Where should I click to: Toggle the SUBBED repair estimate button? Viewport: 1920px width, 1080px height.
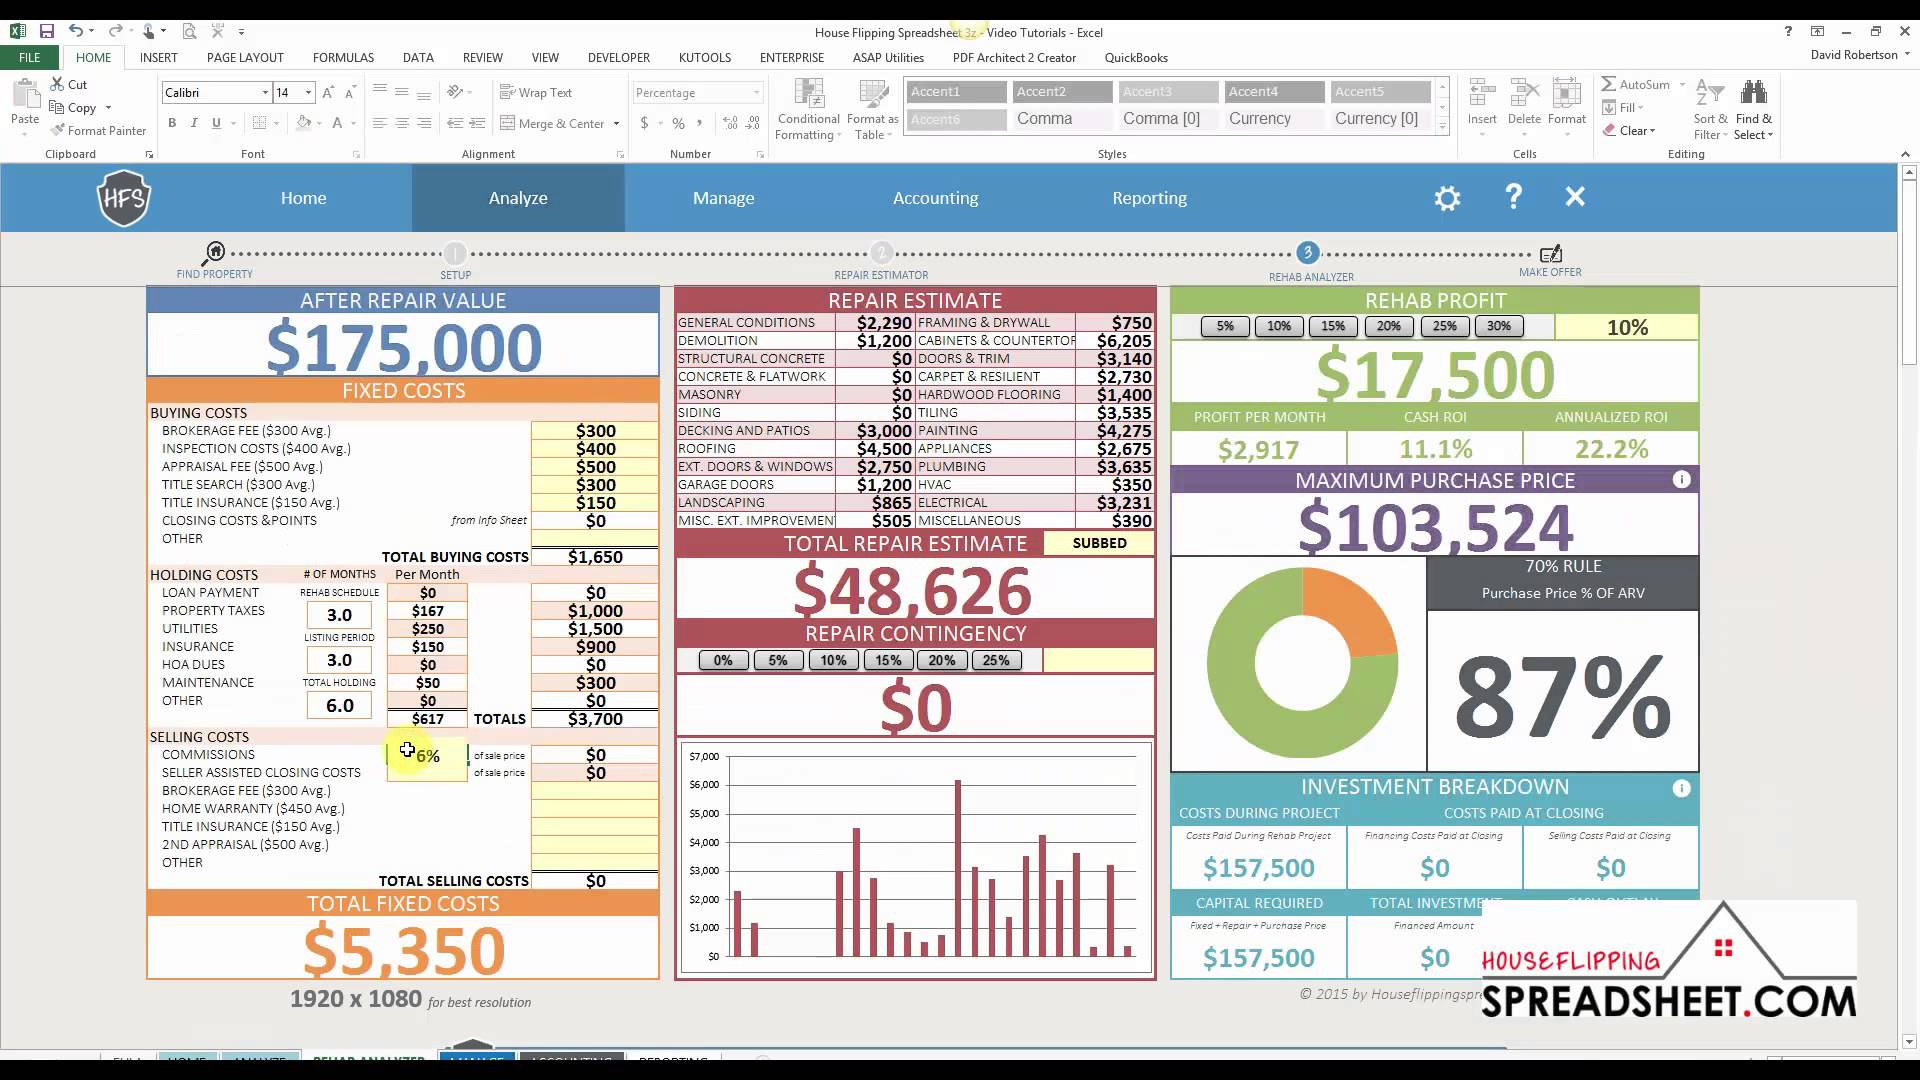coord(1099,543)
